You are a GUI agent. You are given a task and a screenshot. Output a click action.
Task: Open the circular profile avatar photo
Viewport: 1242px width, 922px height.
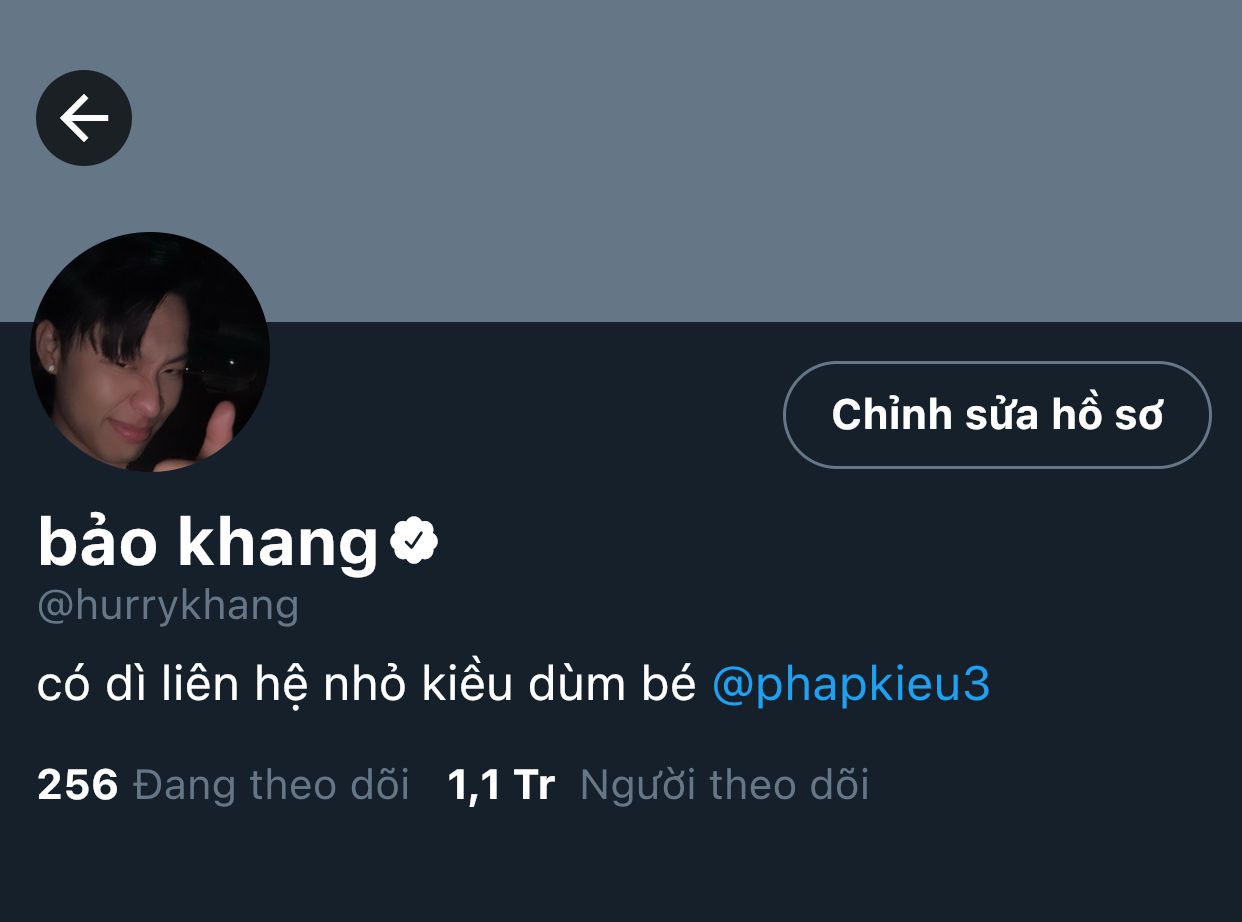click(x=150, y=352)
